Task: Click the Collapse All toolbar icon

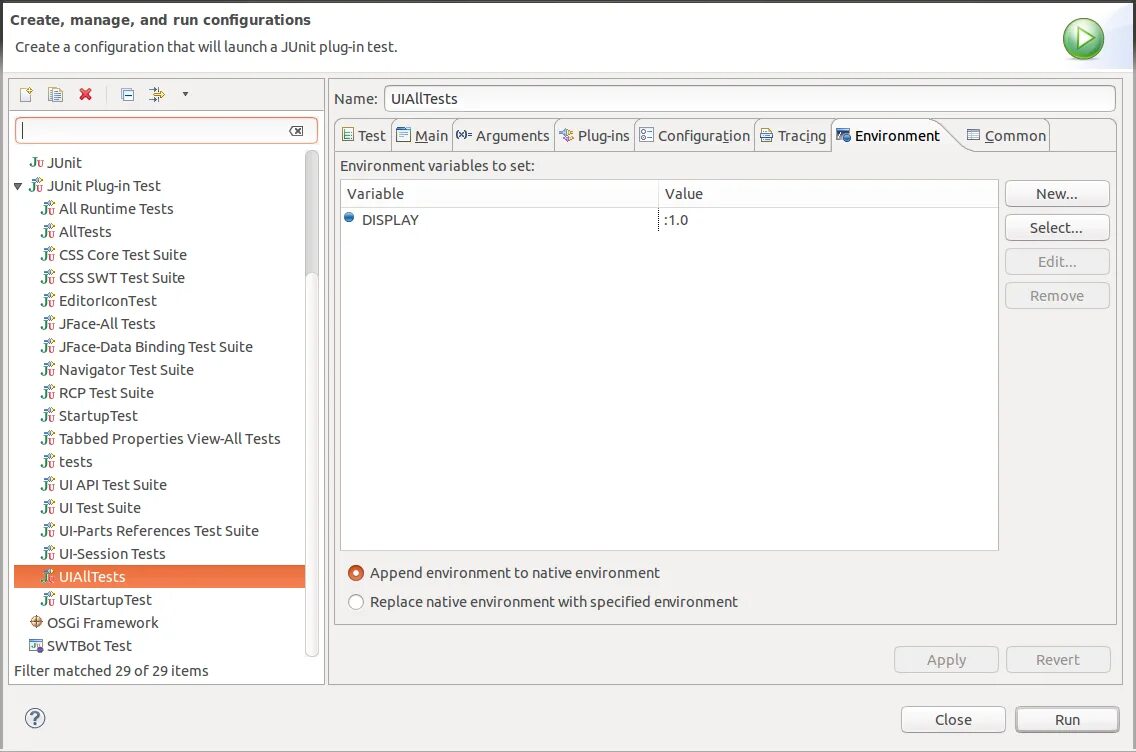Action: pos(128,94)
